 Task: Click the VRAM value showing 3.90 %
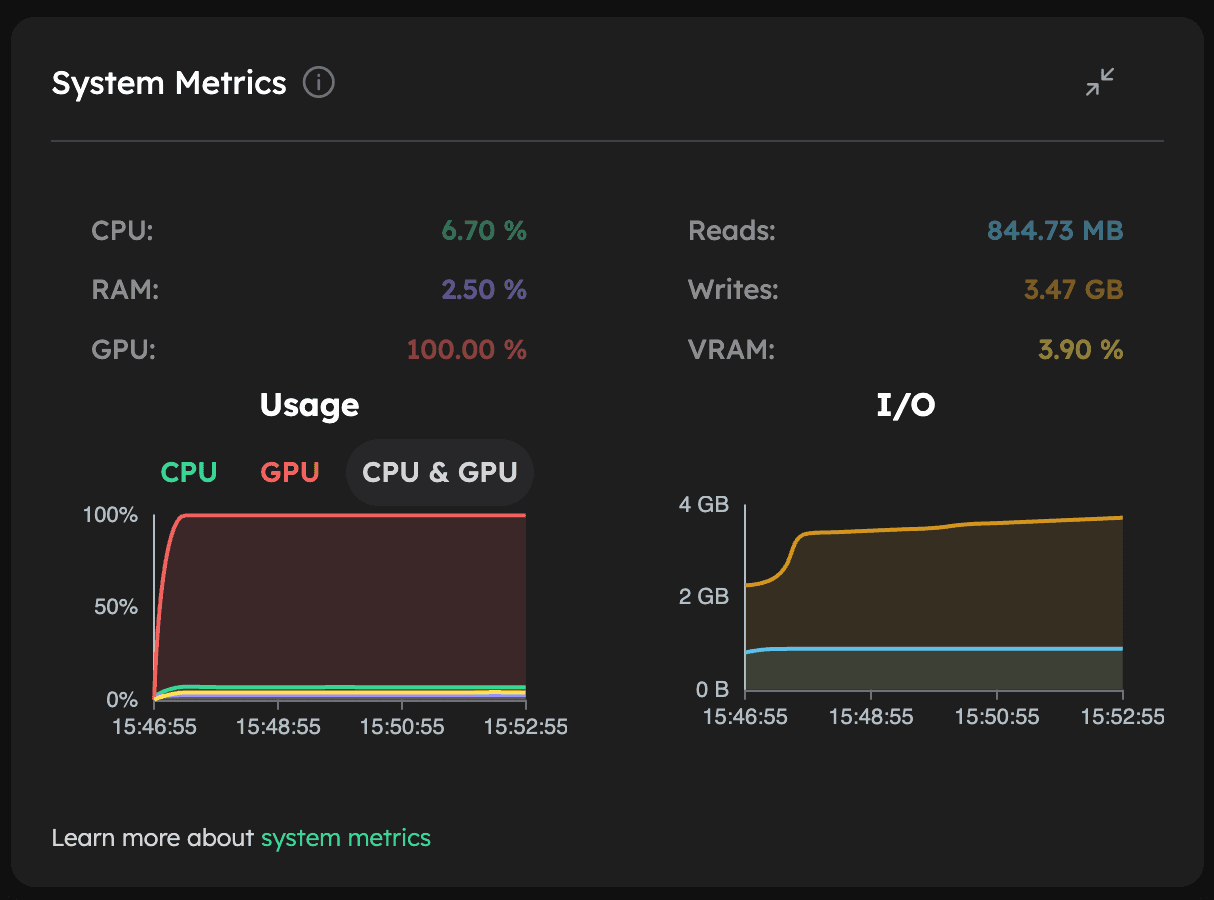click(x=1079, y=349)
